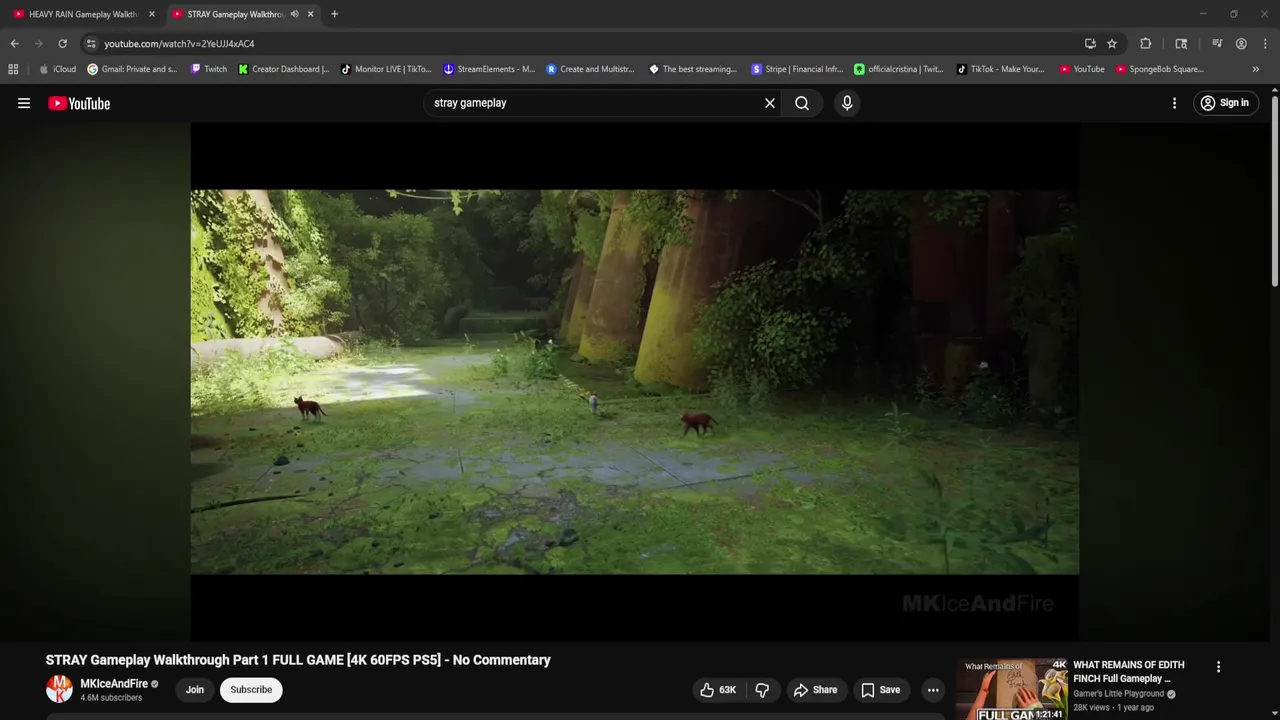
Task: Open YouTube settings three-dot menu
Action: (1174, 103)
